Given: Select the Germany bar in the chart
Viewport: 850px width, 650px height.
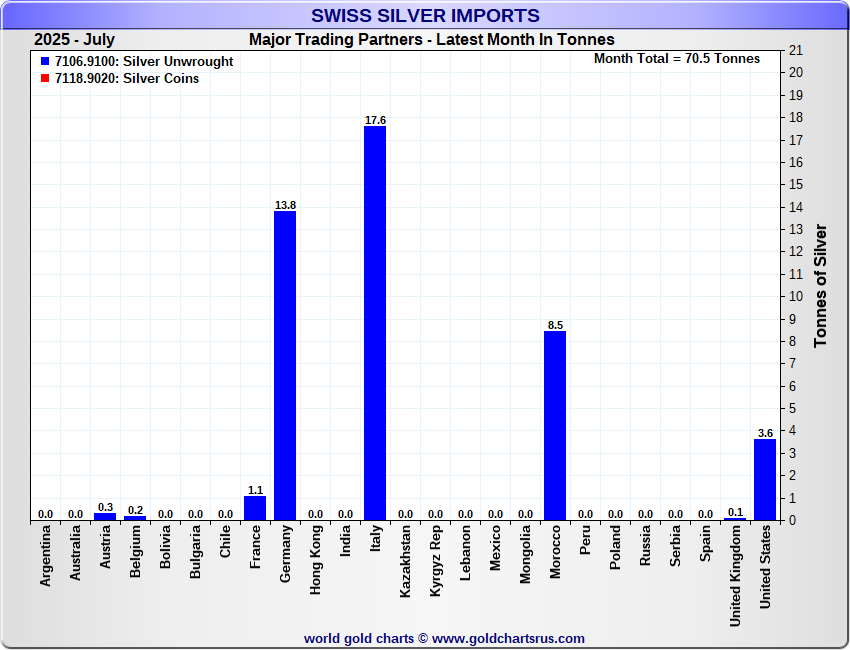Looking at the screenshot, I should click(x=285, y=365).
